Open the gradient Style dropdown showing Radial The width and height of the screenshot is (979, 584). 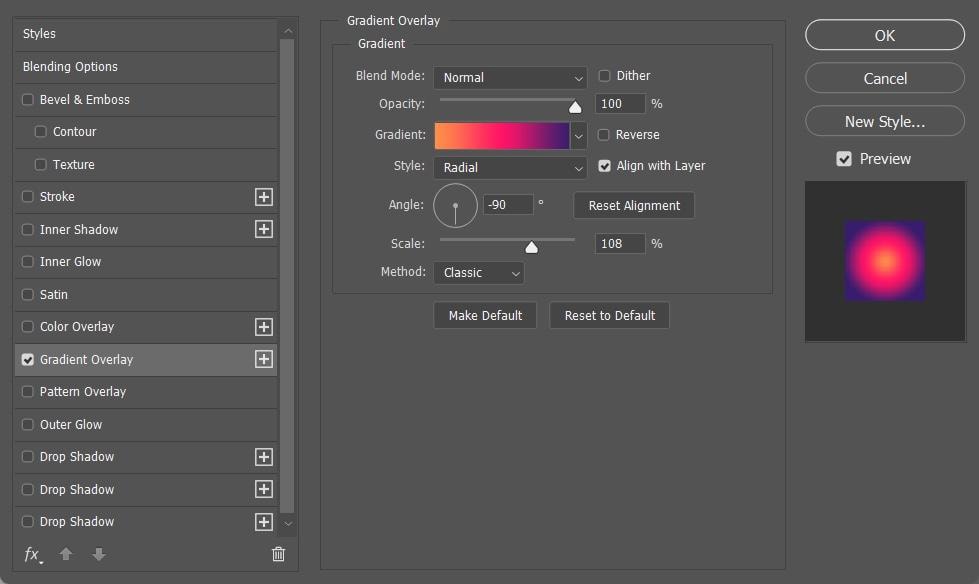(x=510, y=167)
